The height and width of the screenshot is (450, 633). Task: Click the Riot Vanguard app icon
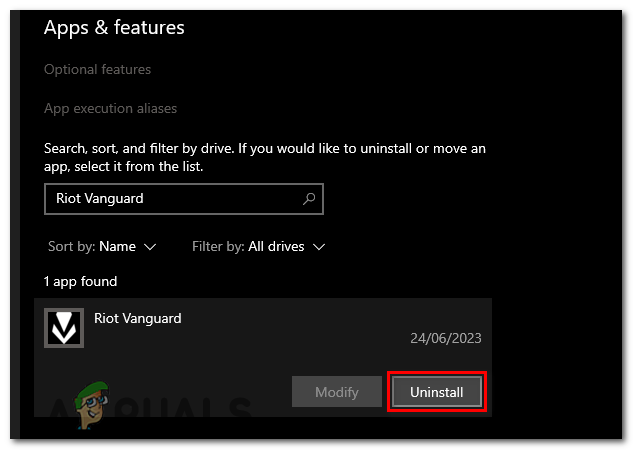click(x=64, y=328)
